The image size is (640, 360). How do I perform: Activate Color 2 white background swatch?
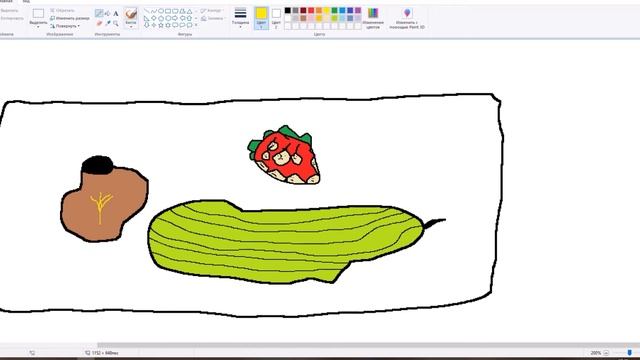pos(276,18)
